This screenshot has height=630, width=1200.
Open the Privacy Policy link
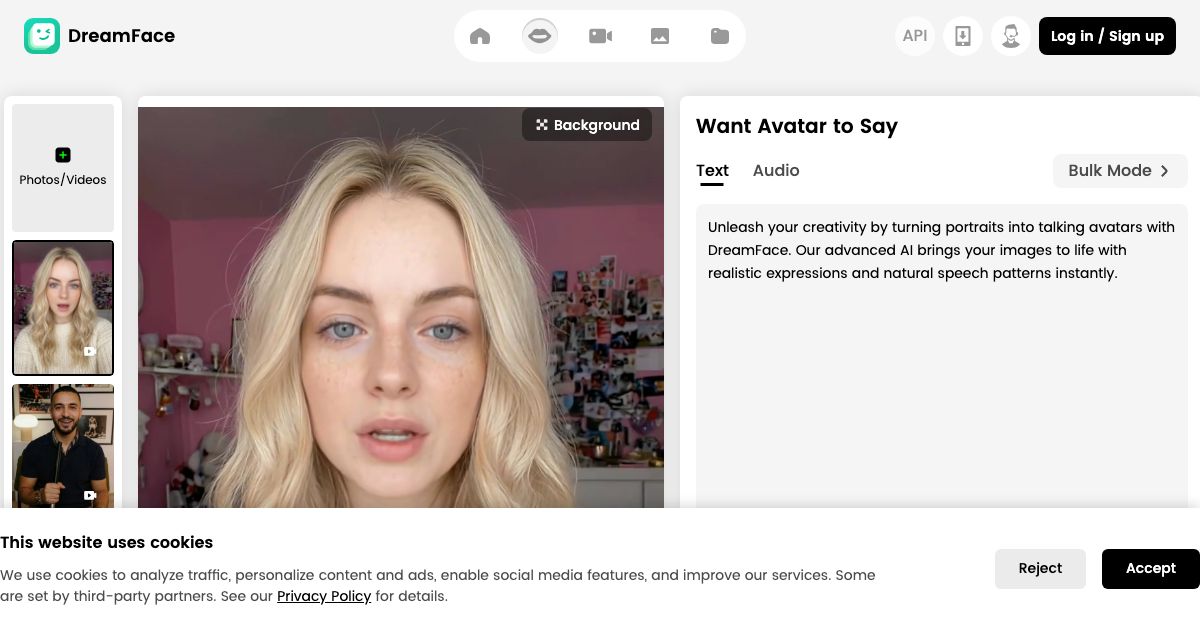pyautogui.click(x=324, y=596)
